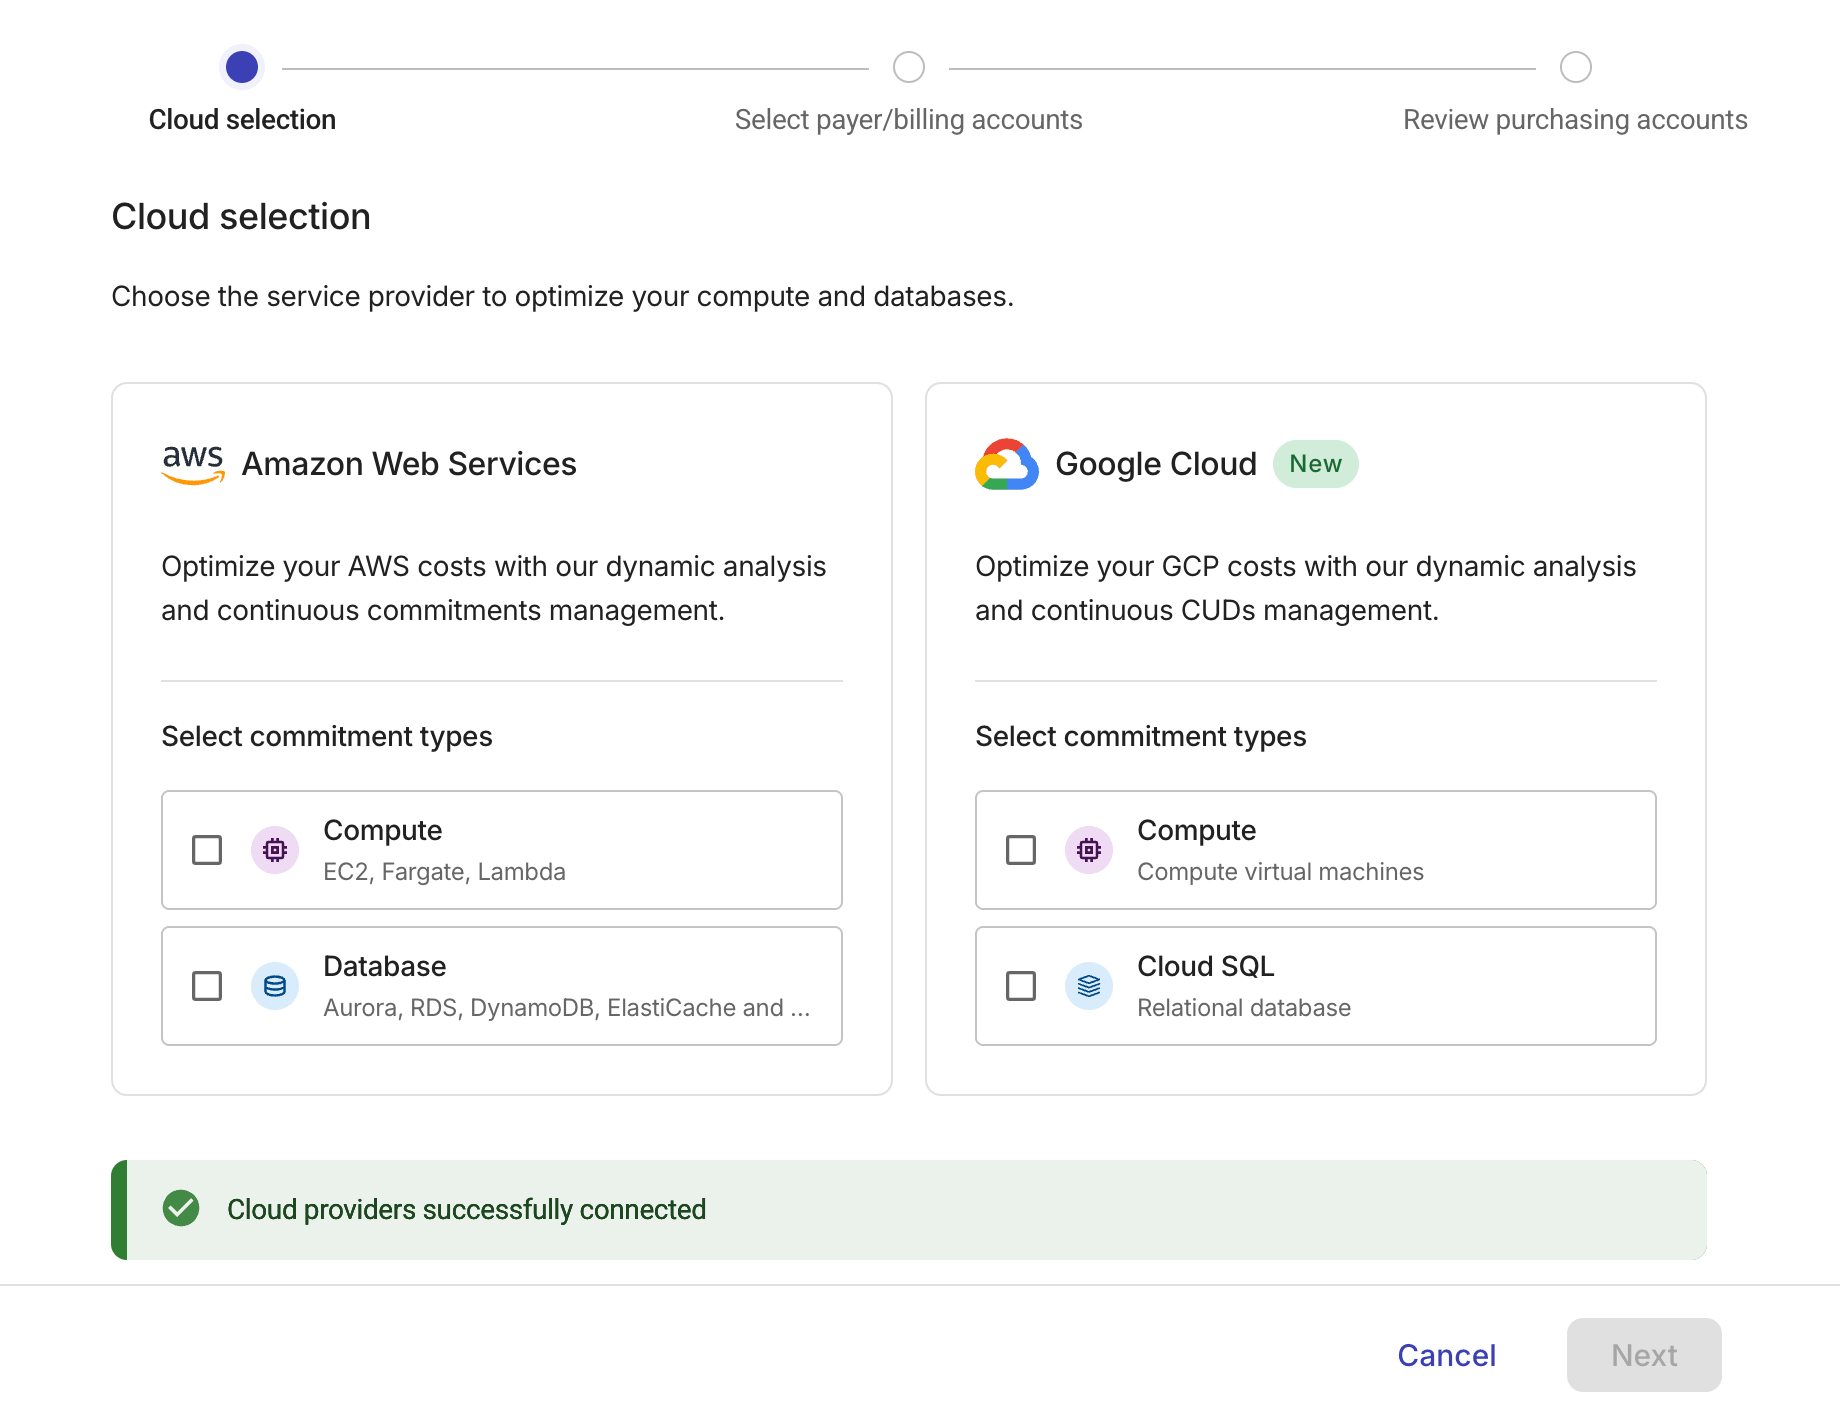Click the AWS costs description paragraph
The image size is (1840, 1422).
click(494, 588)
